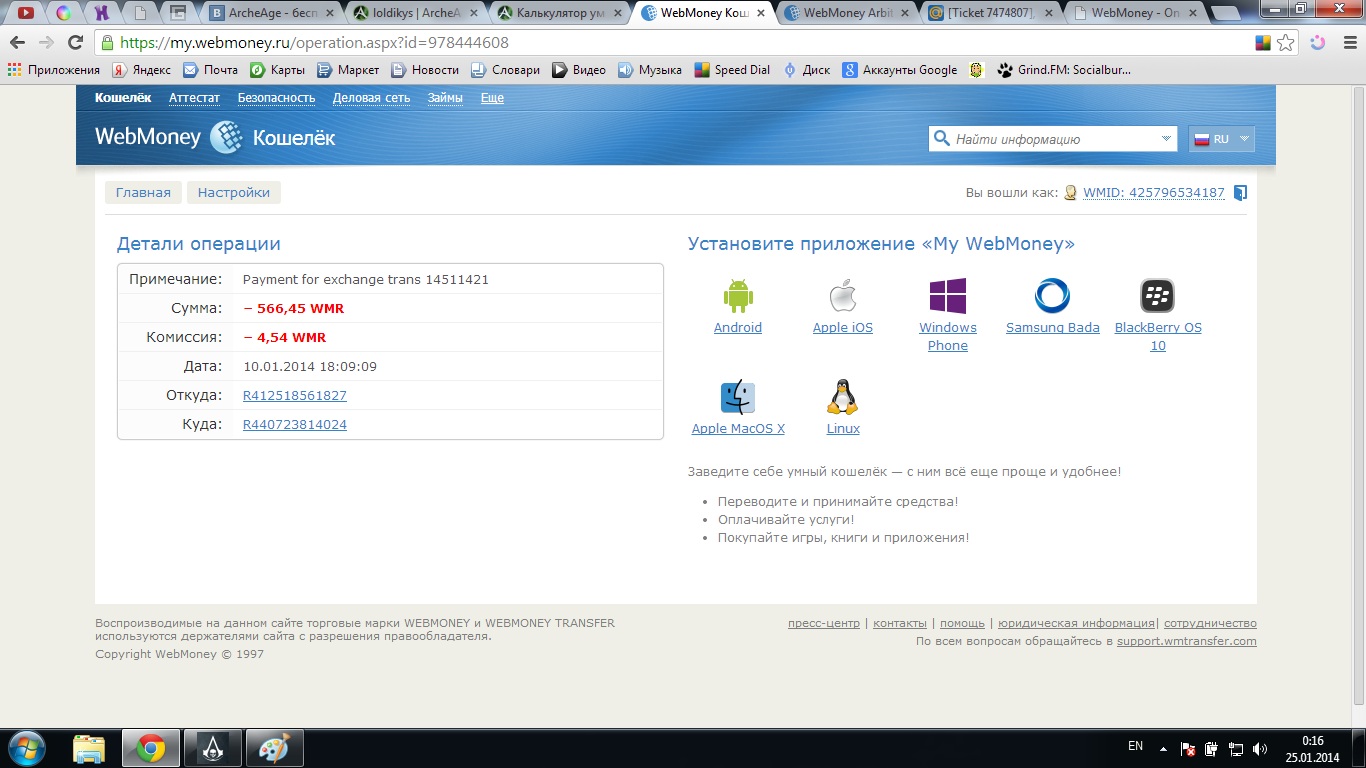Open File Explorer from the taskbar
Image resolution: width=1366 pixels, height=768 pixels.
pyautogui.click(x=89, y=747)
